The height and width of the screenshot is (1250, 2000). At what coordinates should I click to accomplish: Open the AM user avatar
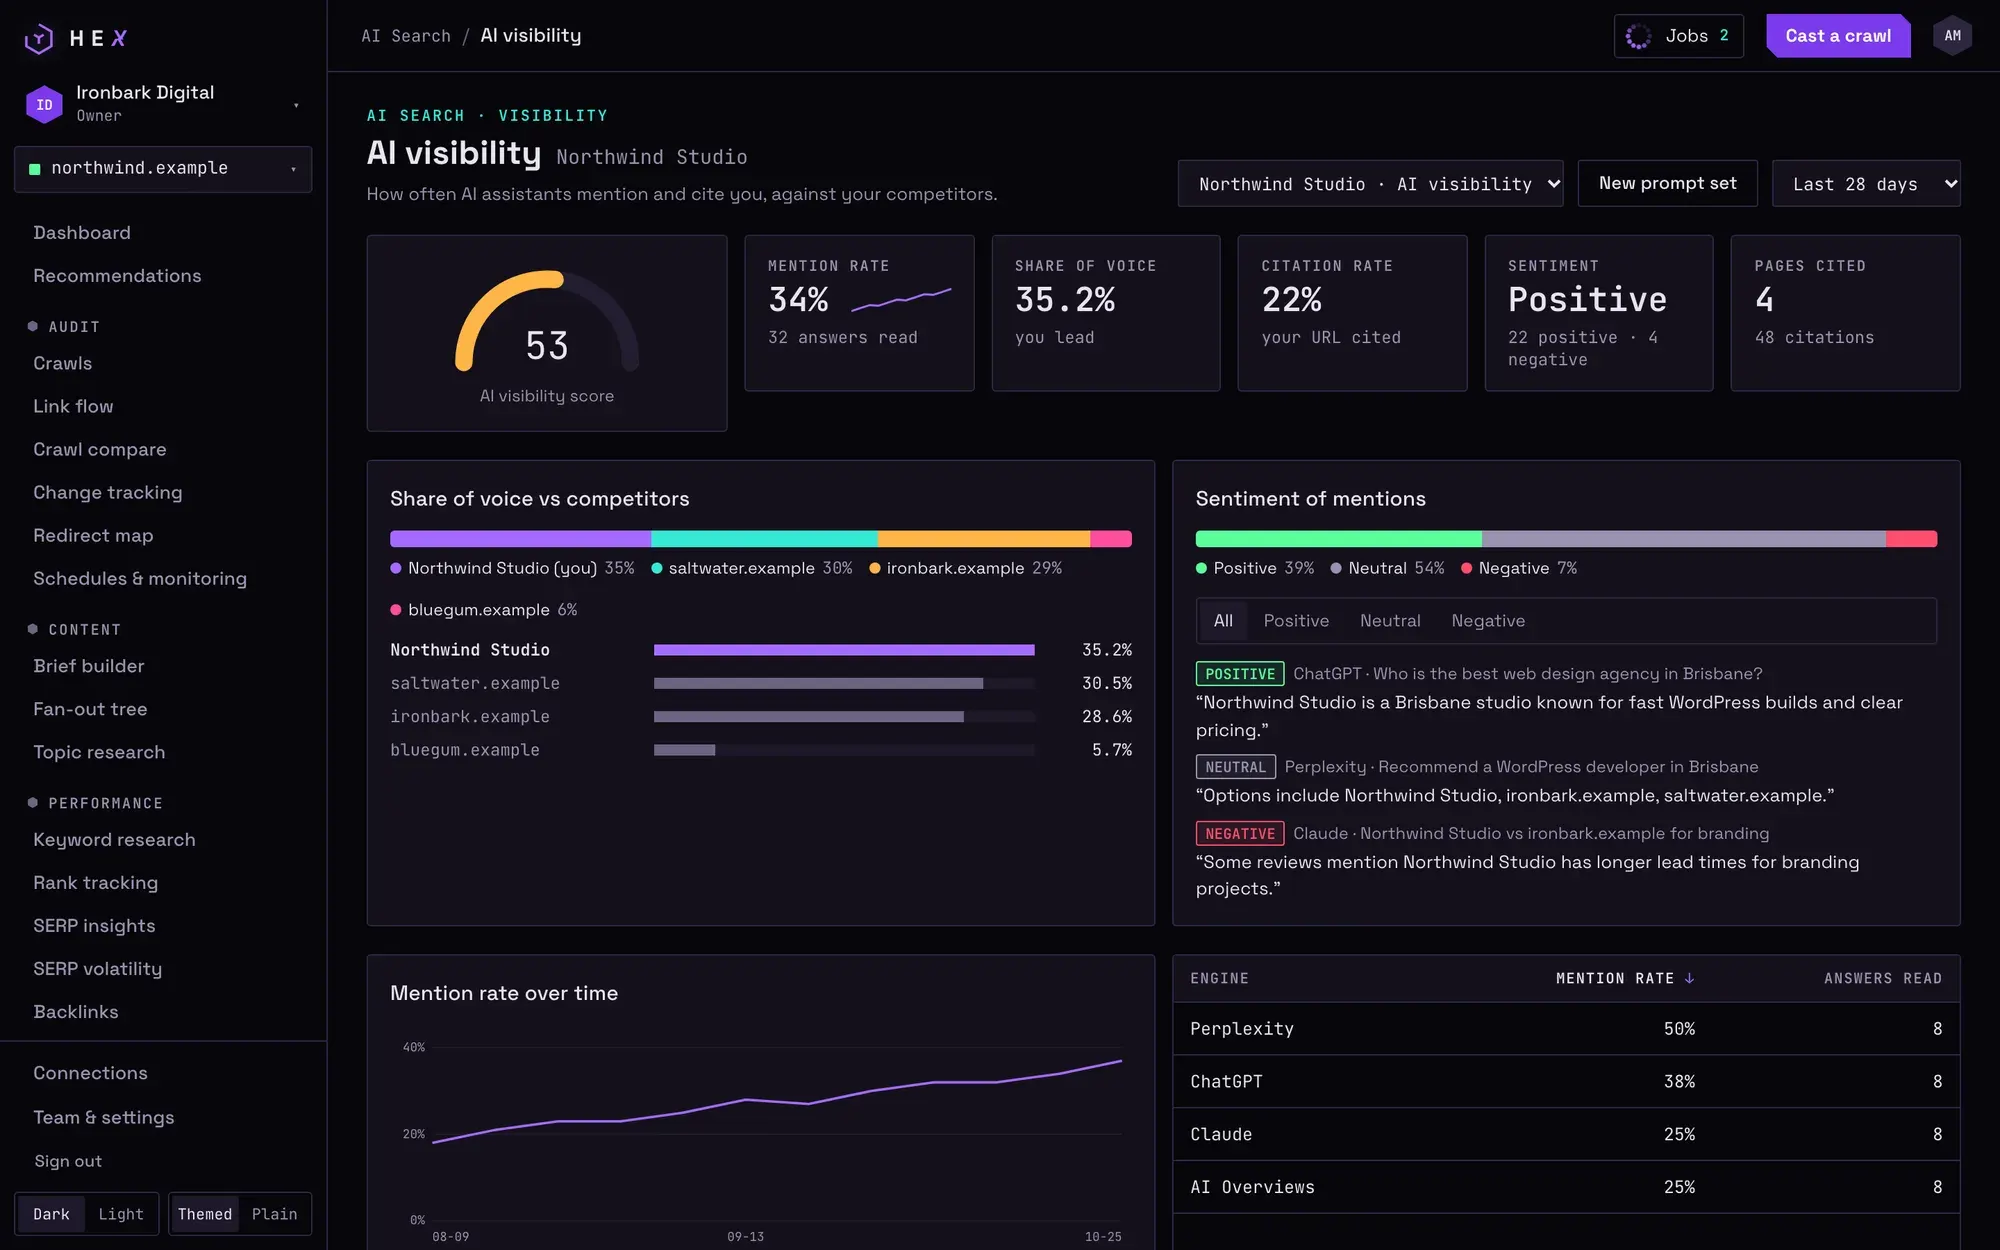1952,36
